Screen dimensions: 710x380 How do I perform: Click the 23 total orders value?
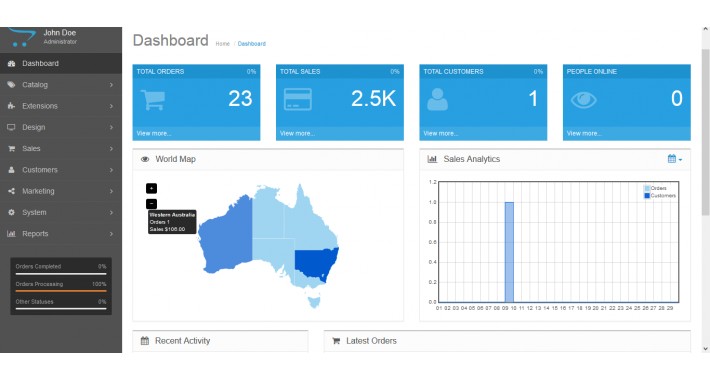pyautogui.click(x=240, y=99)
